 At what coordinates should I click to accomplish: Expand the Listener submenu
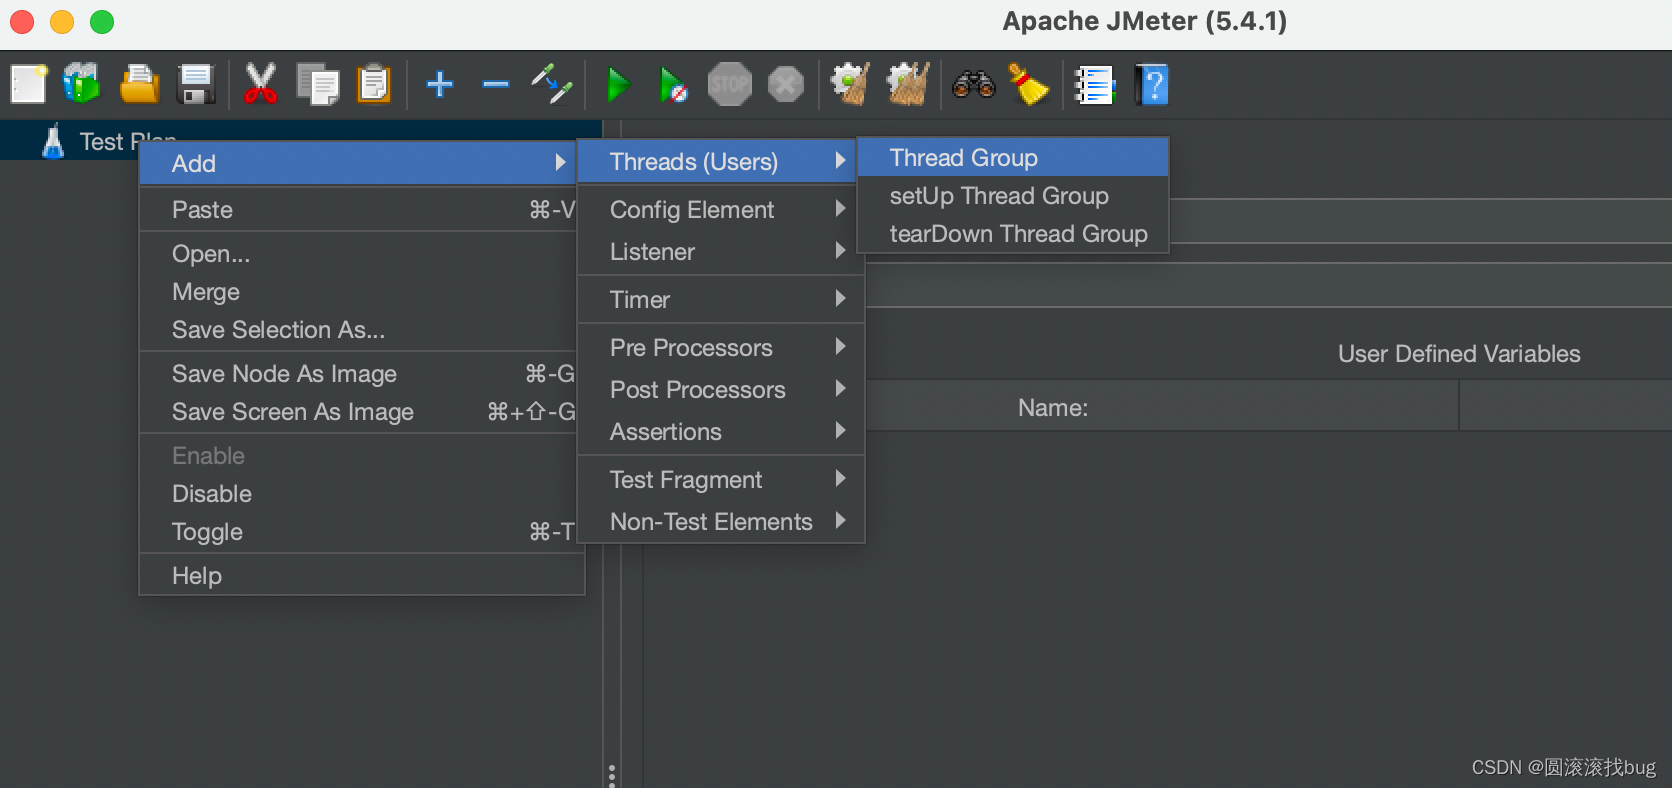point(720,251)
